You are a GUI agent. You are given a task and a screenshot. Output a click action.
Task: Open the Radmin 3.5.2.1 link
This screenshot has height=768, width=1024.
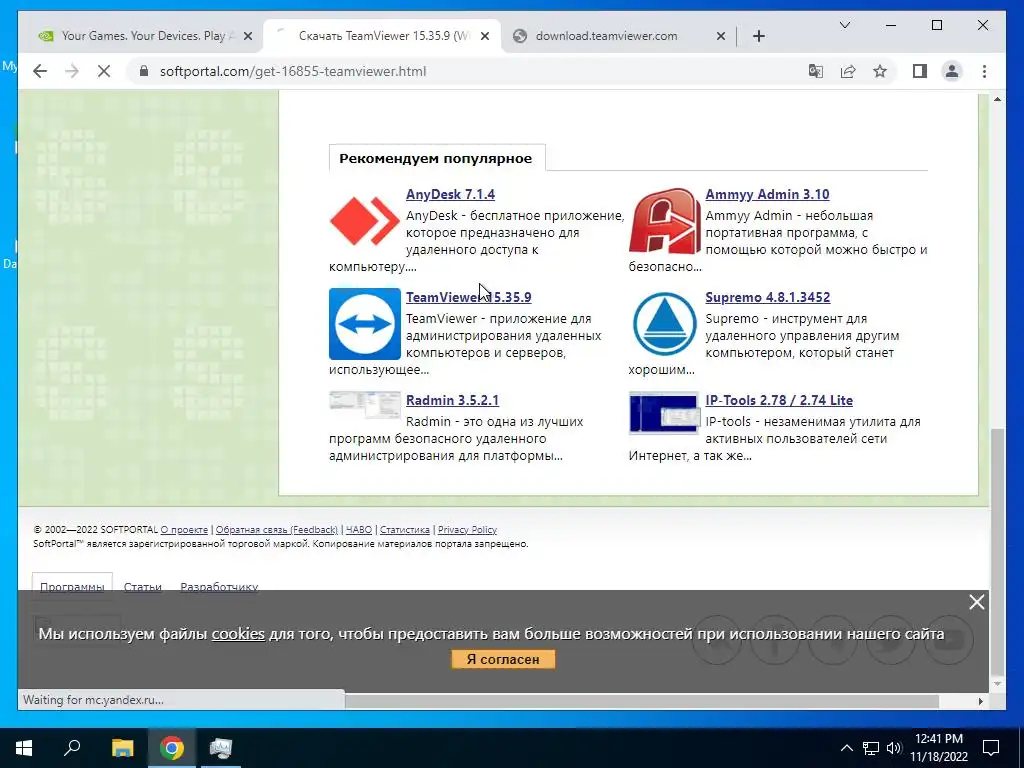tap(452, 400)
